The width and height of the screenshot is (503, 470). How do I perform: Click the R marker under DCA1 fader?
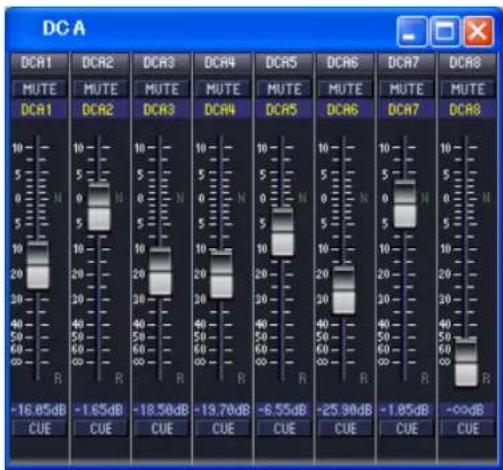tap(58, 378)
